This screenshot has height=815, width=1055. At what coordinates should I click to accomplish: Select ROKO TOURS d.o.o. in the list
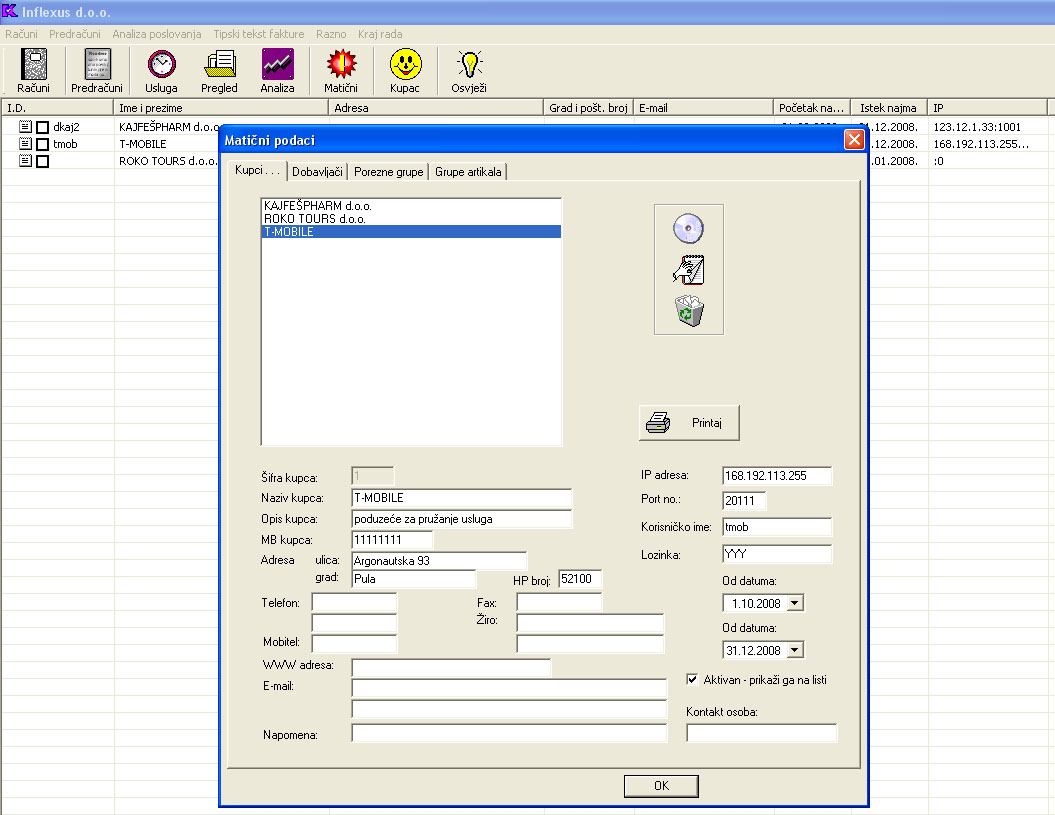point(411,219)
